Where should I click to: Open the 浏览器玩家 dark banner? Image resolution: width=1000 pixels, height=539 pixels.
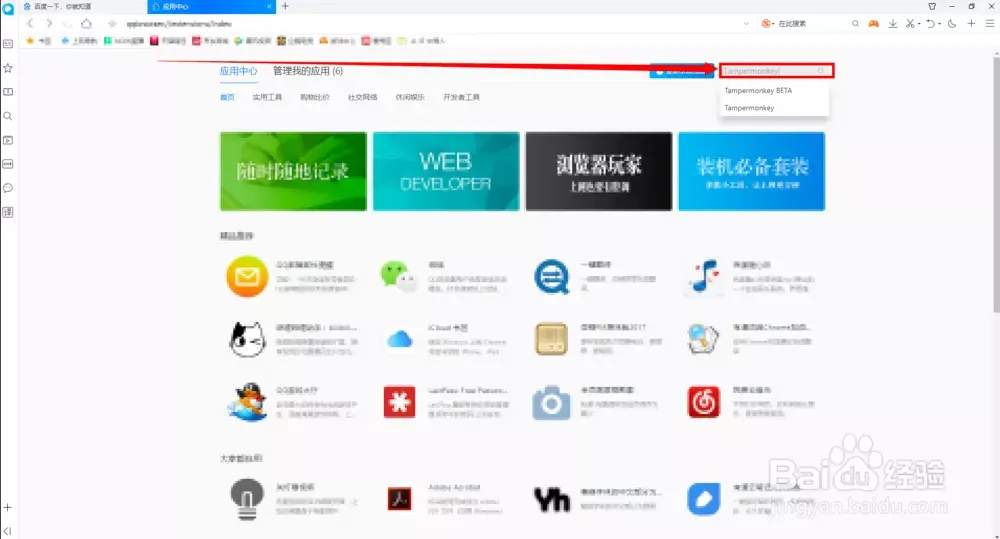click(599, 171)
